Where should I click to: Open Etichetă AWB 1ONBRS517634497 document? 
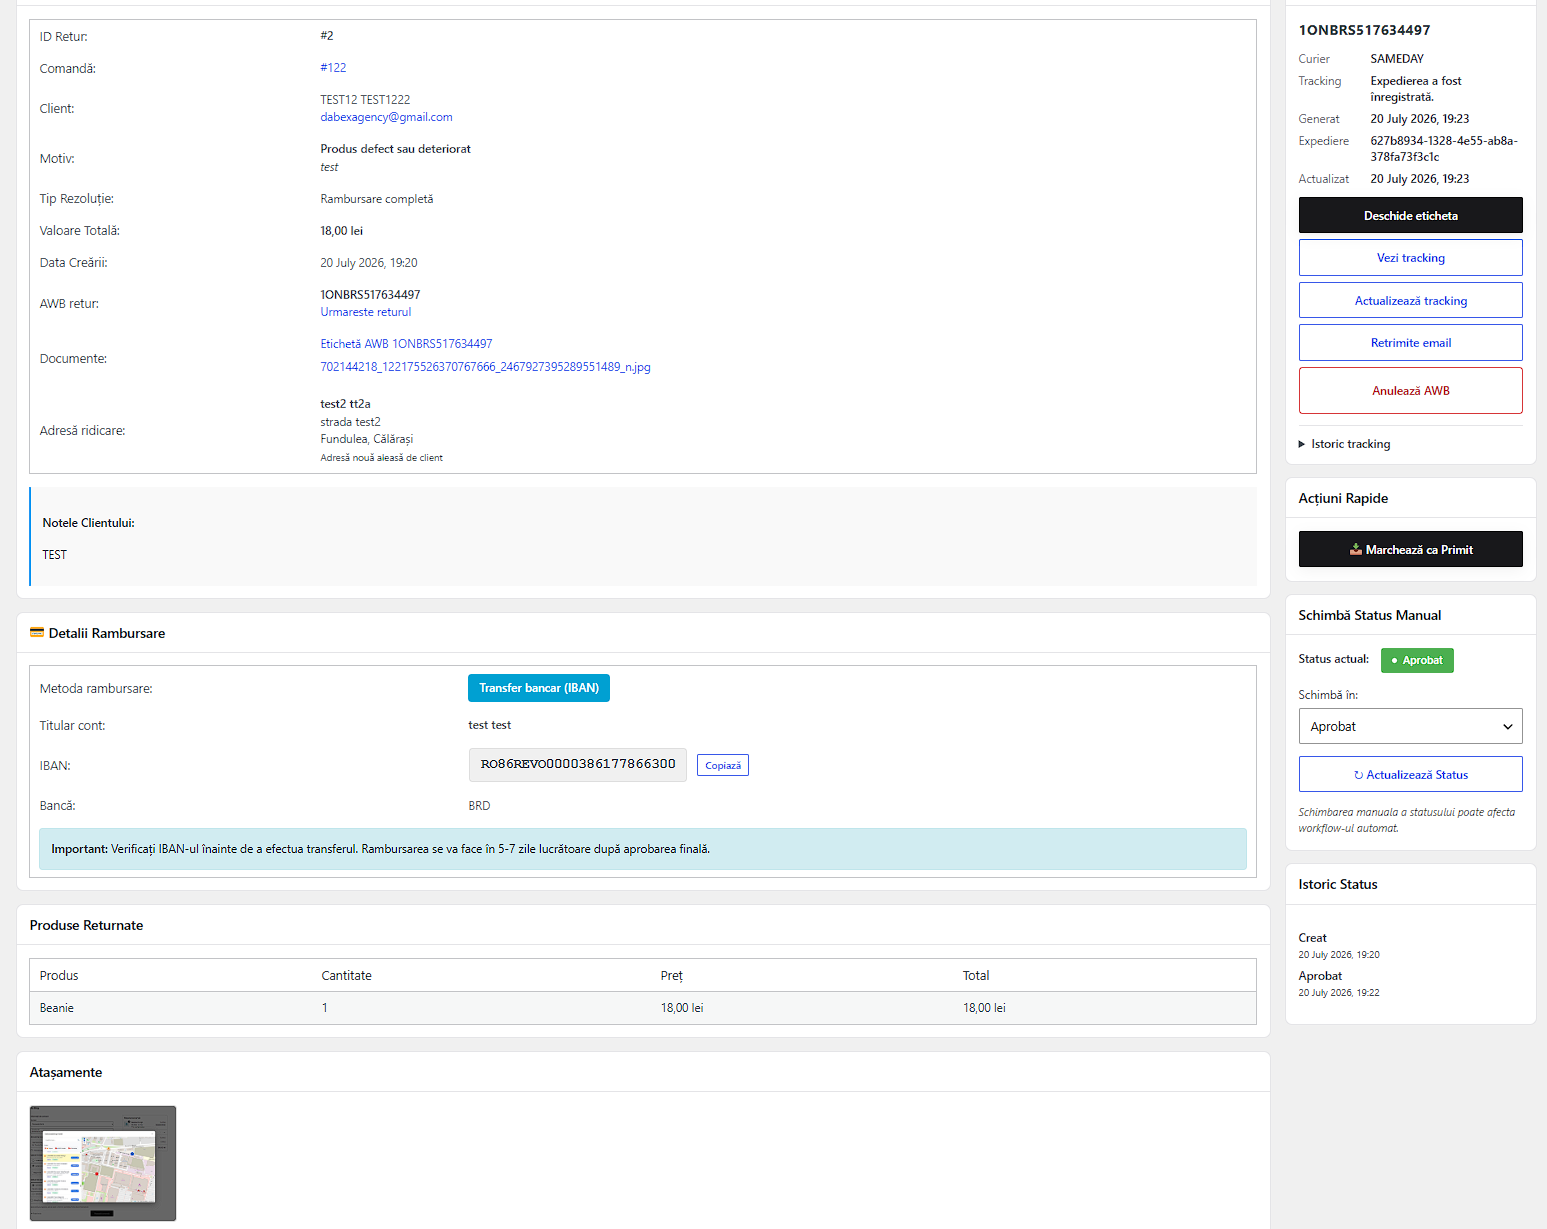pyautogui.click(x=406, y=344)
